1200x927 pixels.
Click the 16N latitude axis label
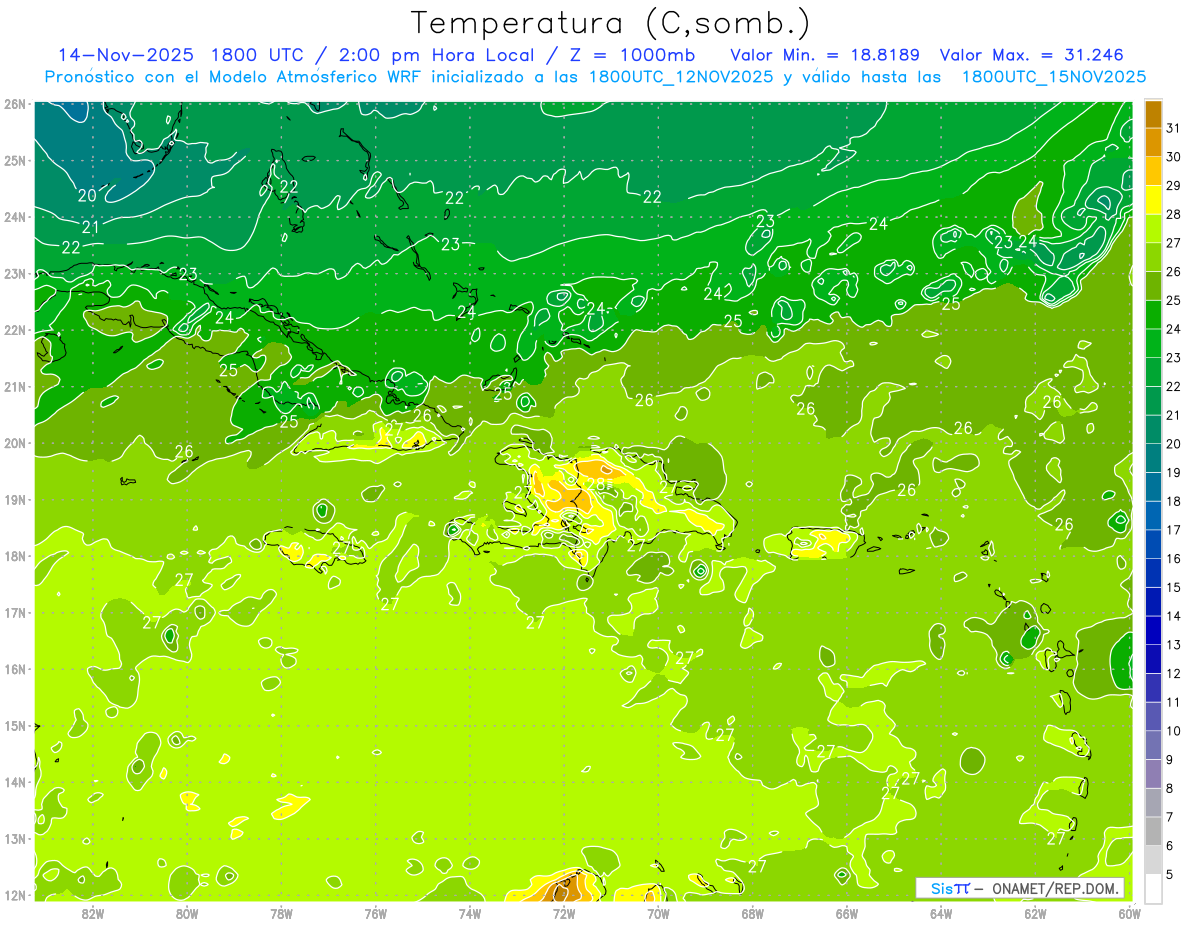point(13,668)
